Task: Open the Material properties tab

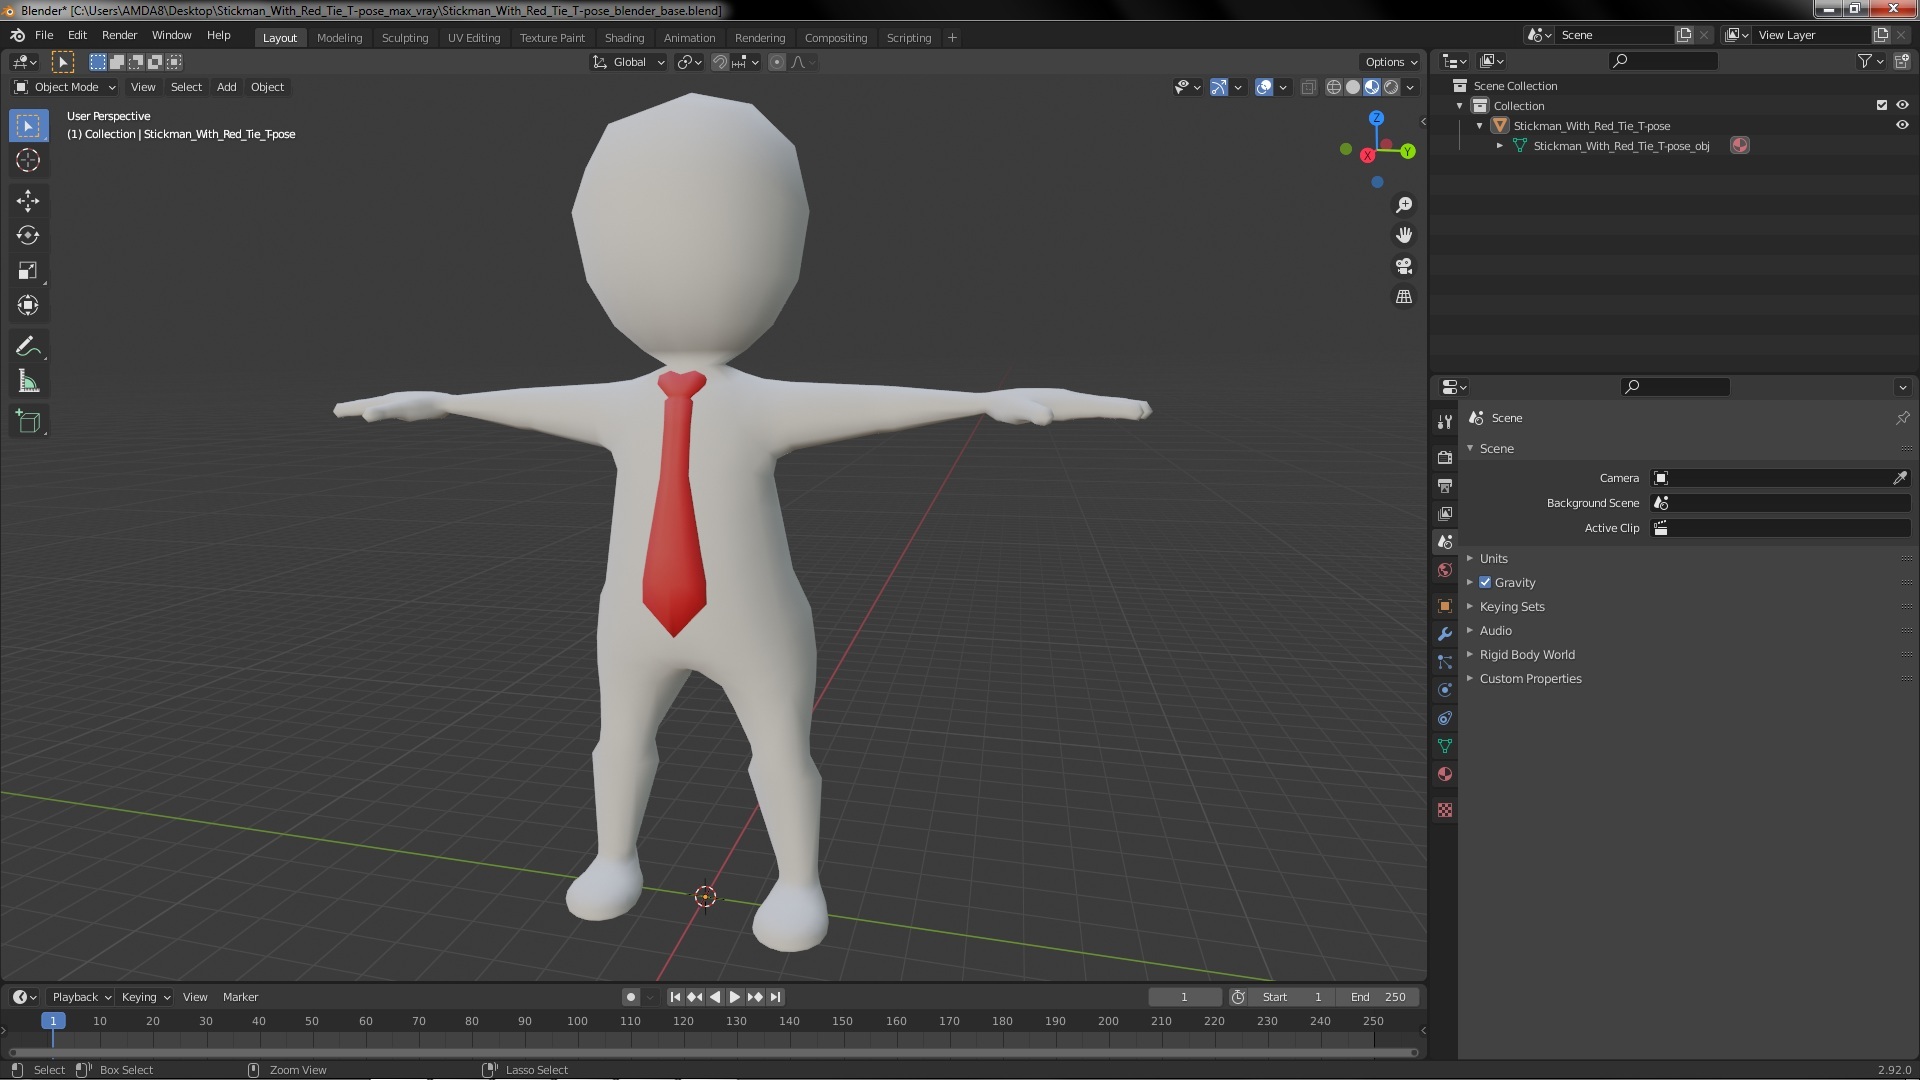Action: pyautogui.click(x=1444, y=774)
